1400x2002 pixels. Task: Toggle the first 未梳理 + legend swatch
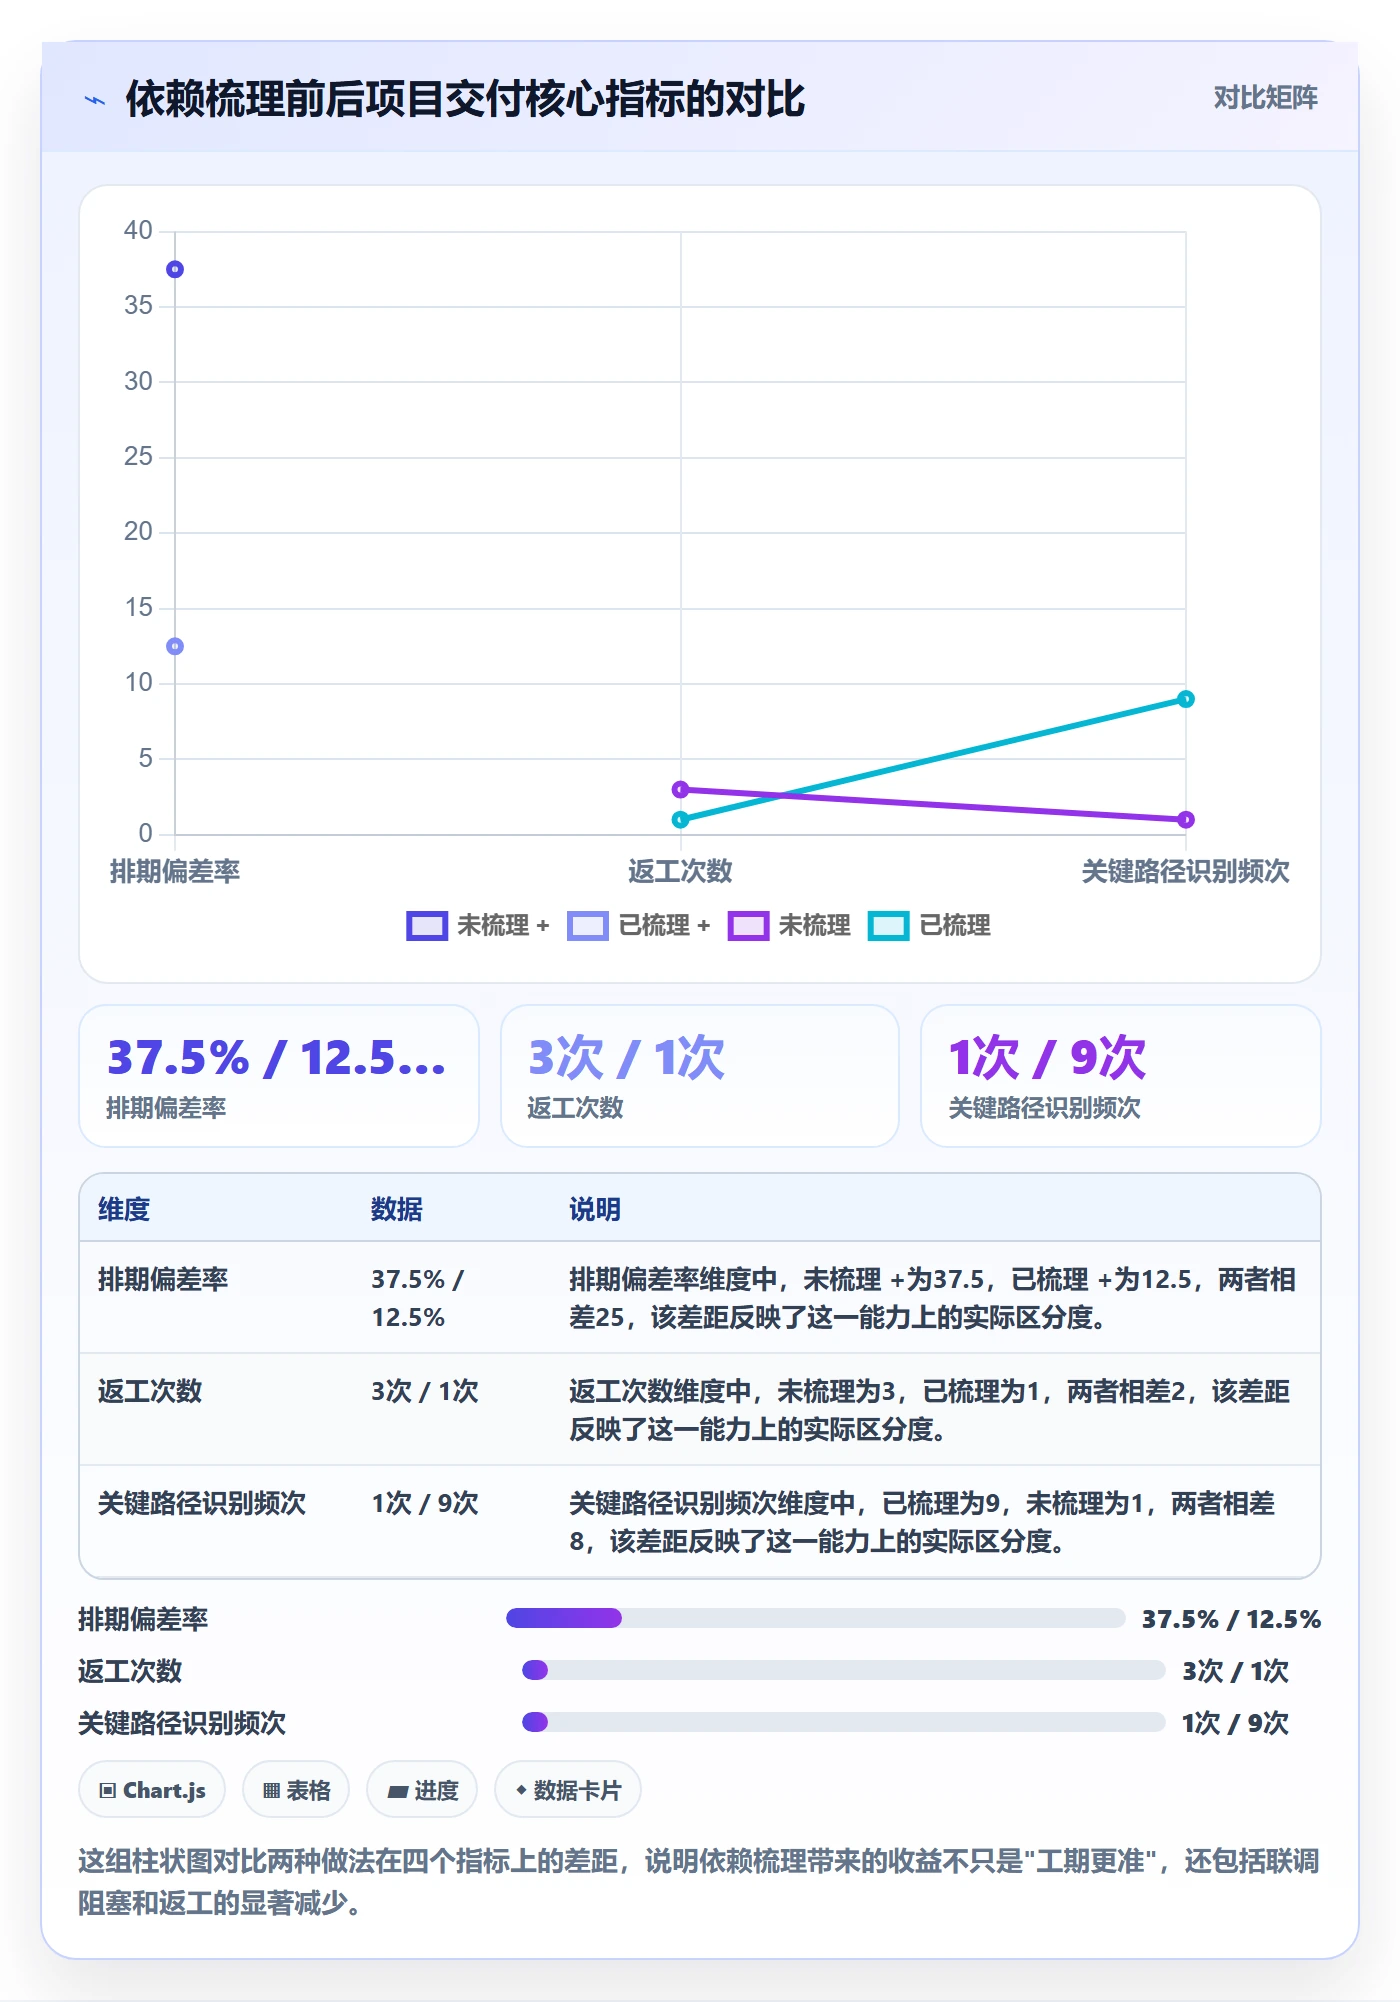(x=427, y=926)
